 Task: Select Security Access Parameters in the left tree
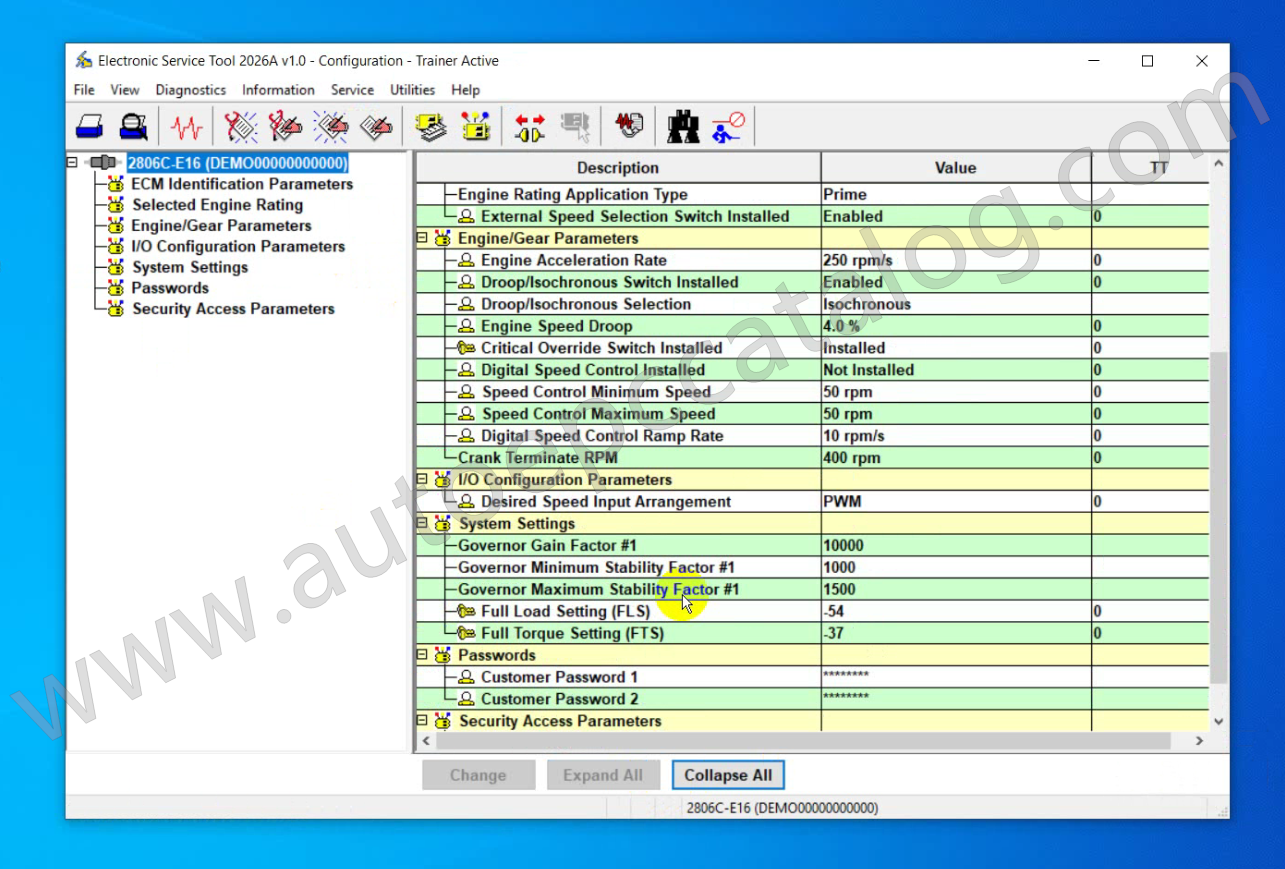click(233, 309)
